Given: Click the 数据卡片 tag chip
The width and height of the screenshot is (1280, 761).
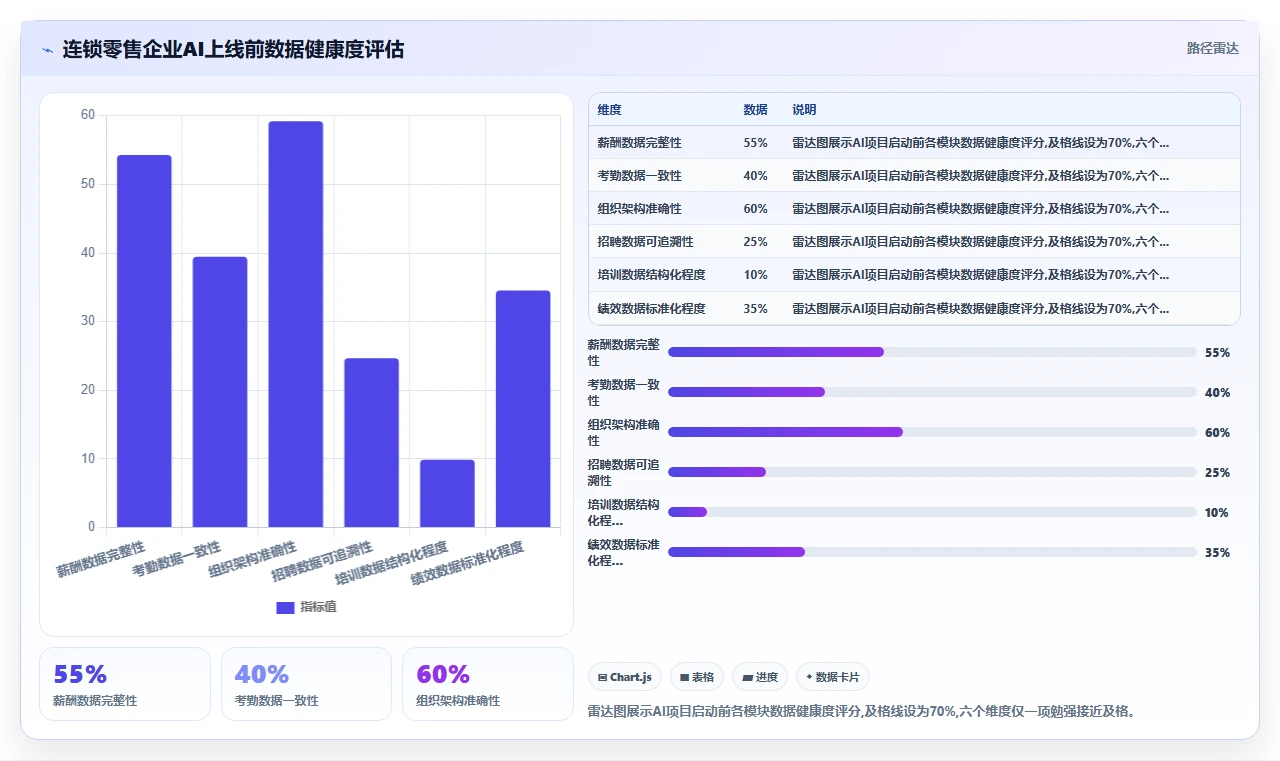Looking at the screenshot, I should [833, 677].
